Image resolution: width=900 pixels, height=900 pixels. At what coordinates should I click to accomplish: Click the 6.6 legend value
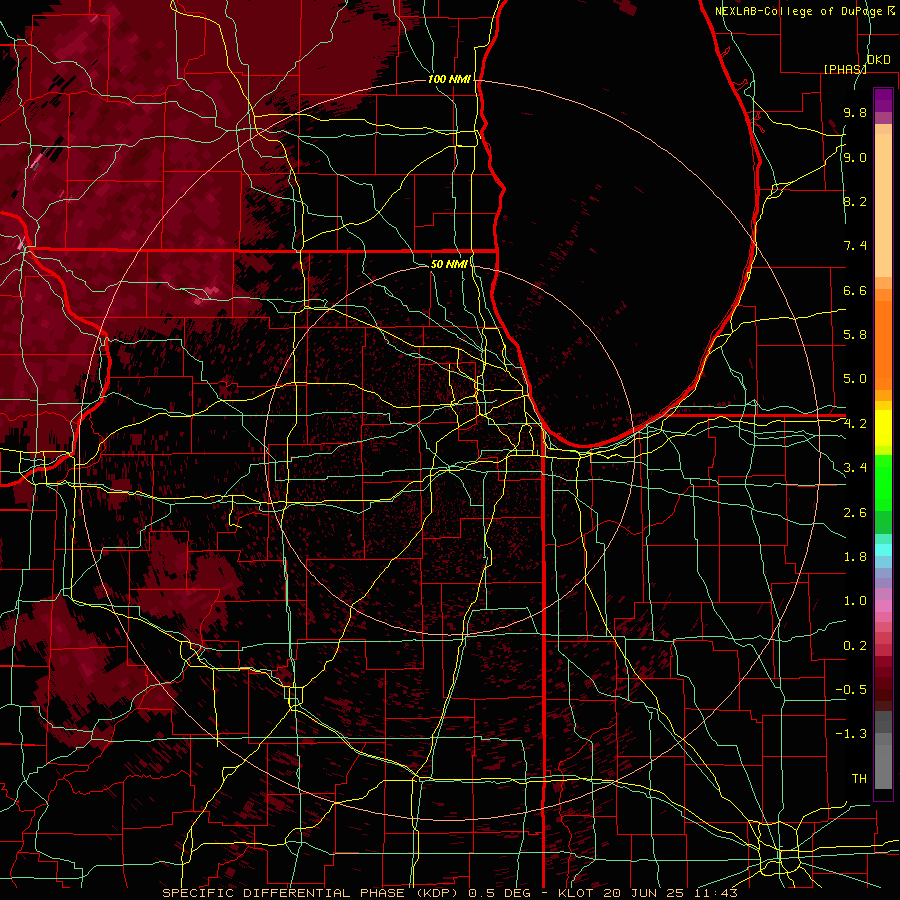tap(855, 290)
